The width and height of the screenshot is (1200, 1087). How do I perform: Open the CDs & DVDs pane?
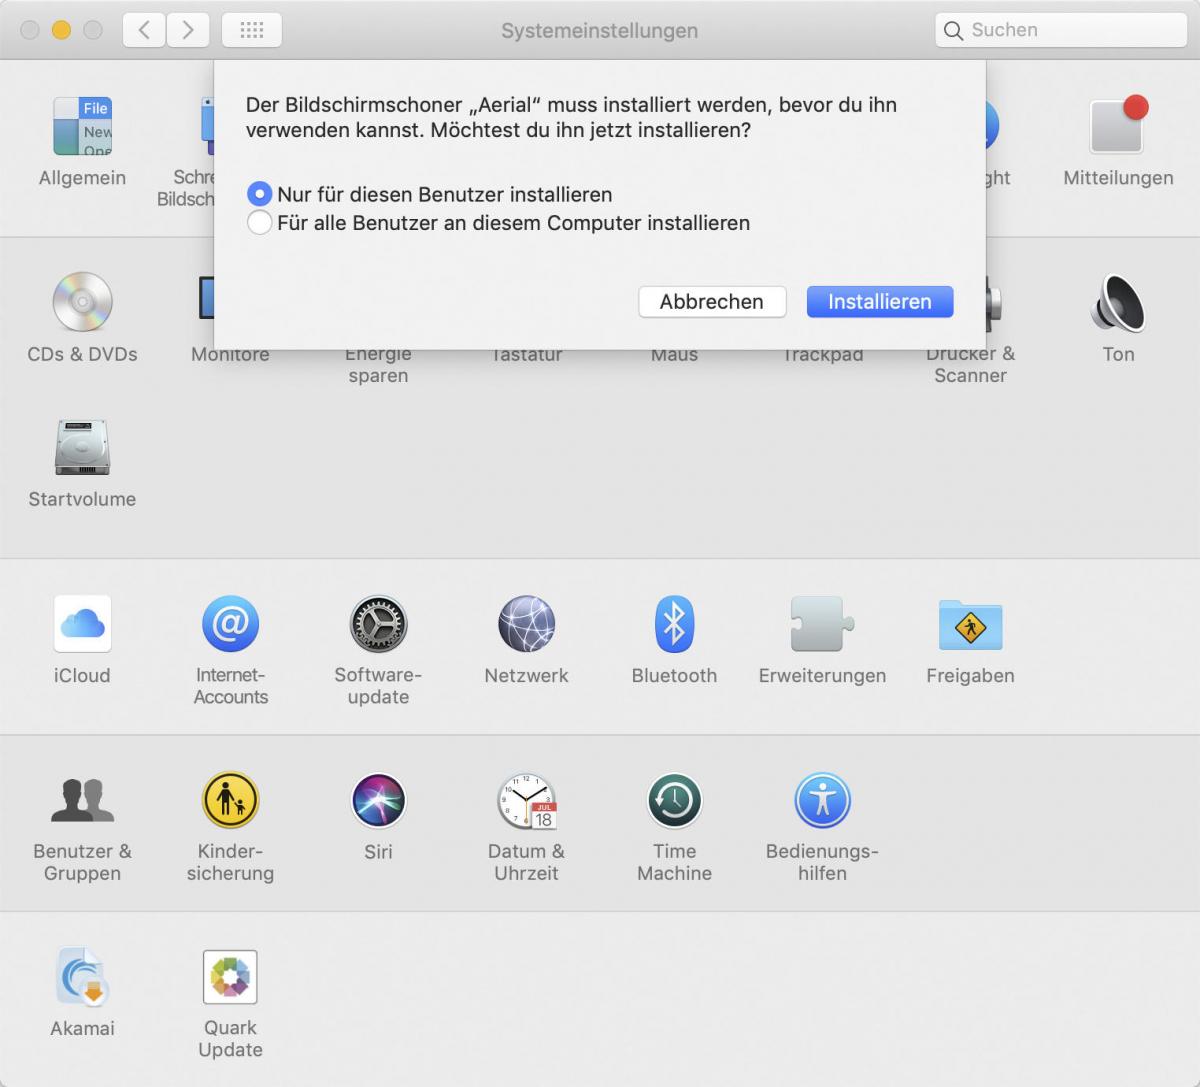click(82, 302)
